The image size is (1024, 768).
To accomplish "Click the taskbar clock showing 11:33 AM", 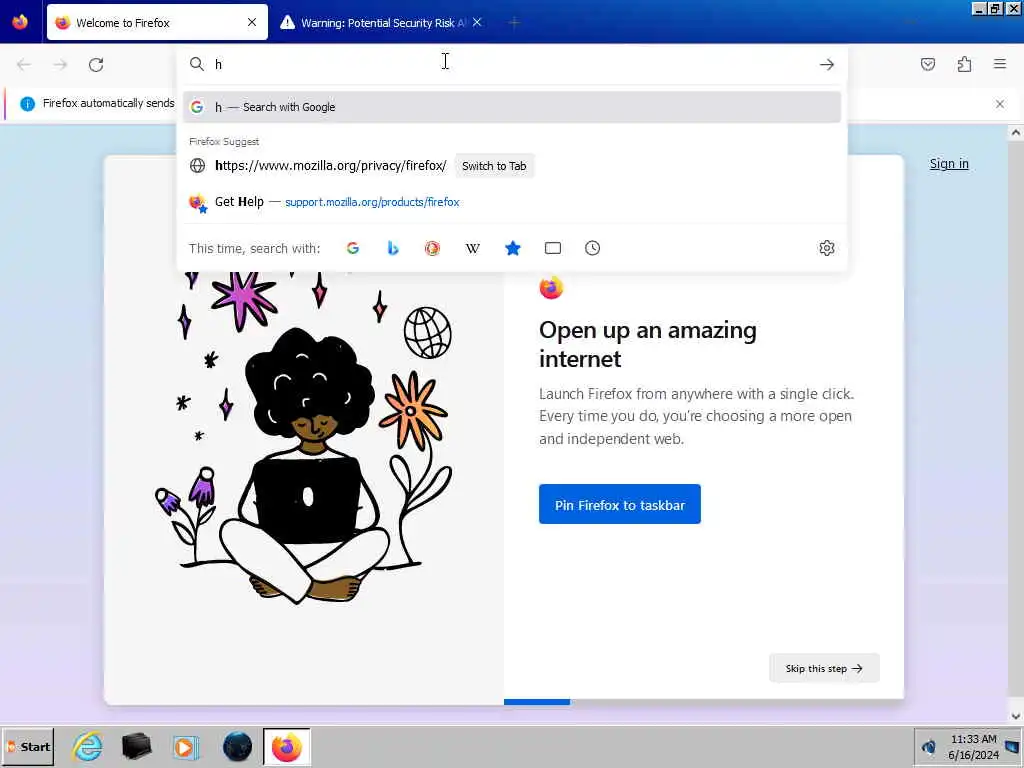I will [x=973, y=739].
